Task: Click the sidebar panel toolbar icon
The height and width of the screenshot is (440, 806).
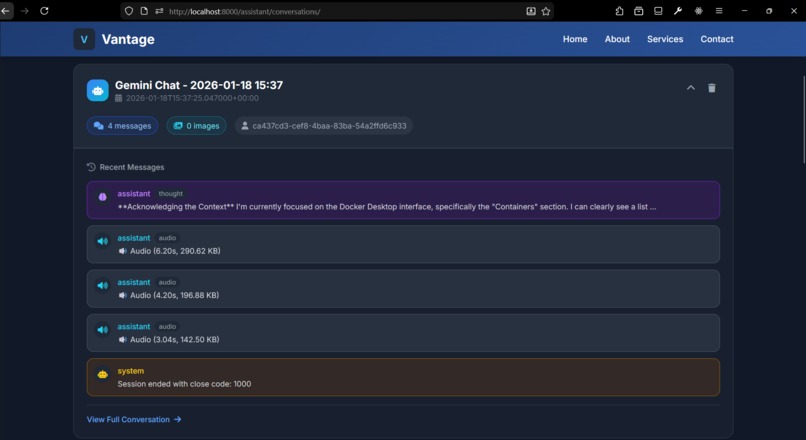Action: (x=658, y=11)
